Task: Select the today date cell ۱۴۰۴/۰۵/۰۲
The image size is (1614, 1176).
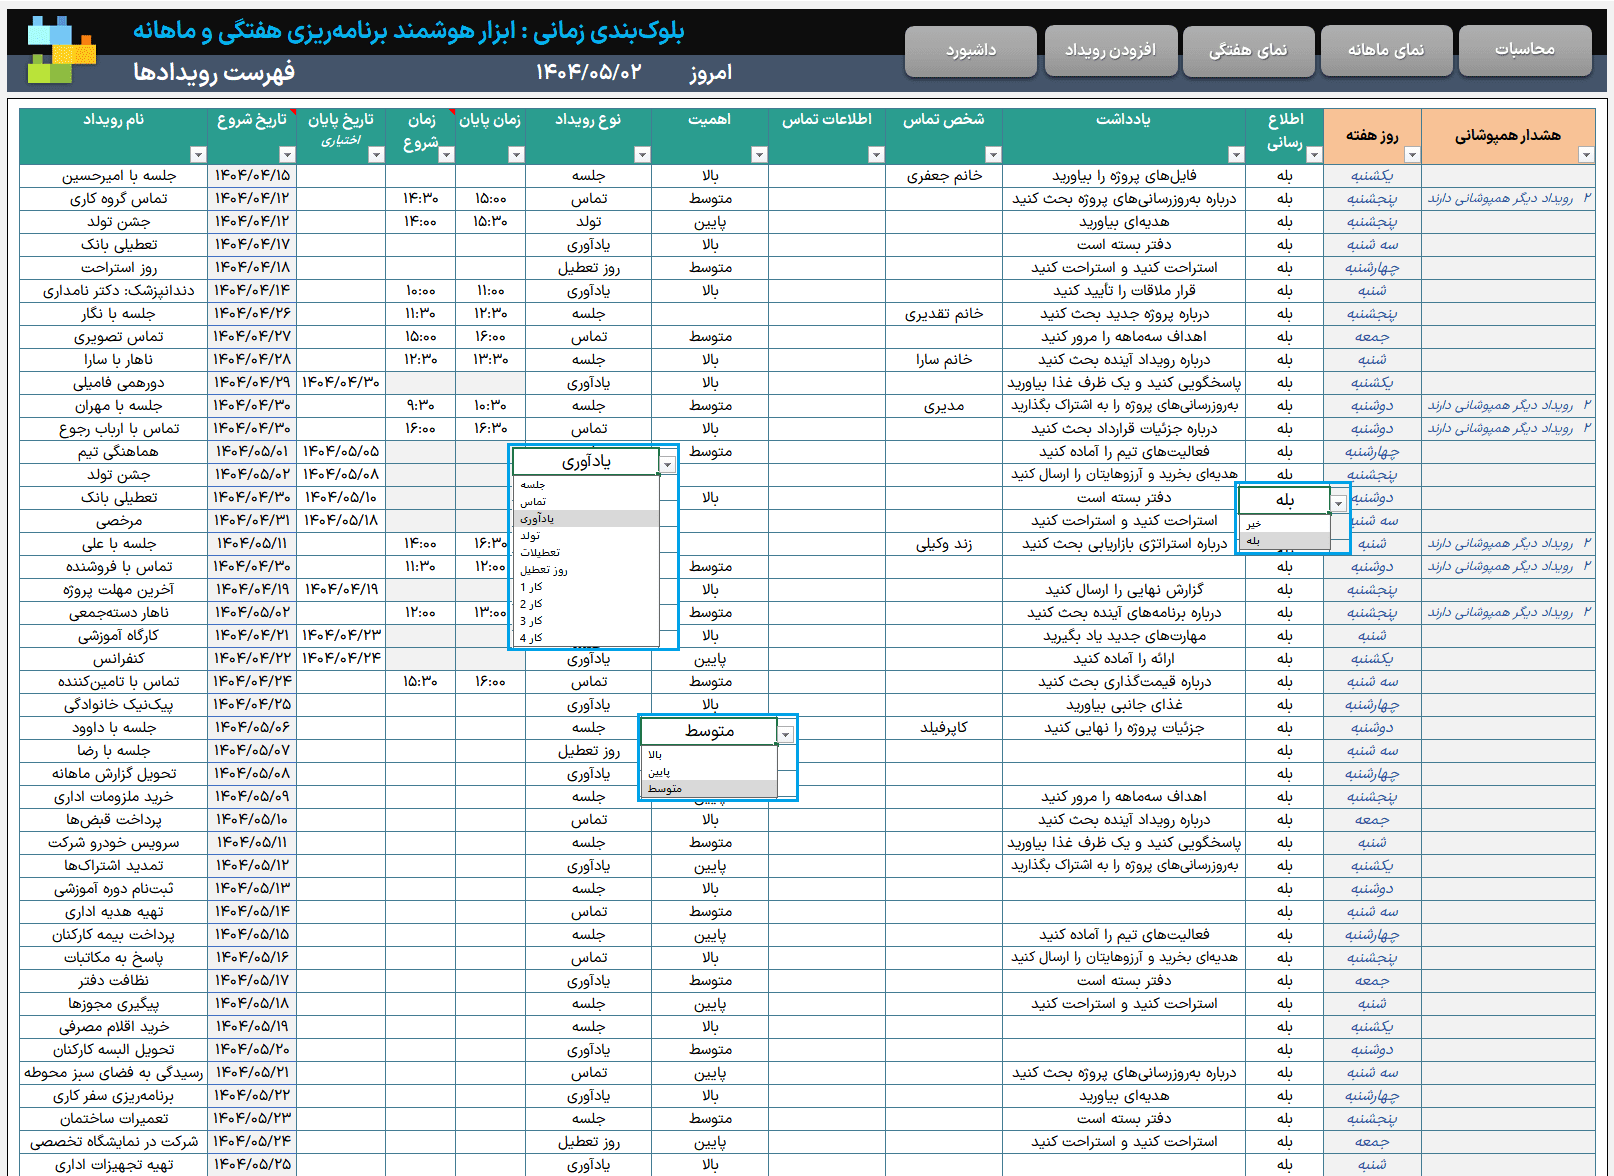Action: click(588, 72)
